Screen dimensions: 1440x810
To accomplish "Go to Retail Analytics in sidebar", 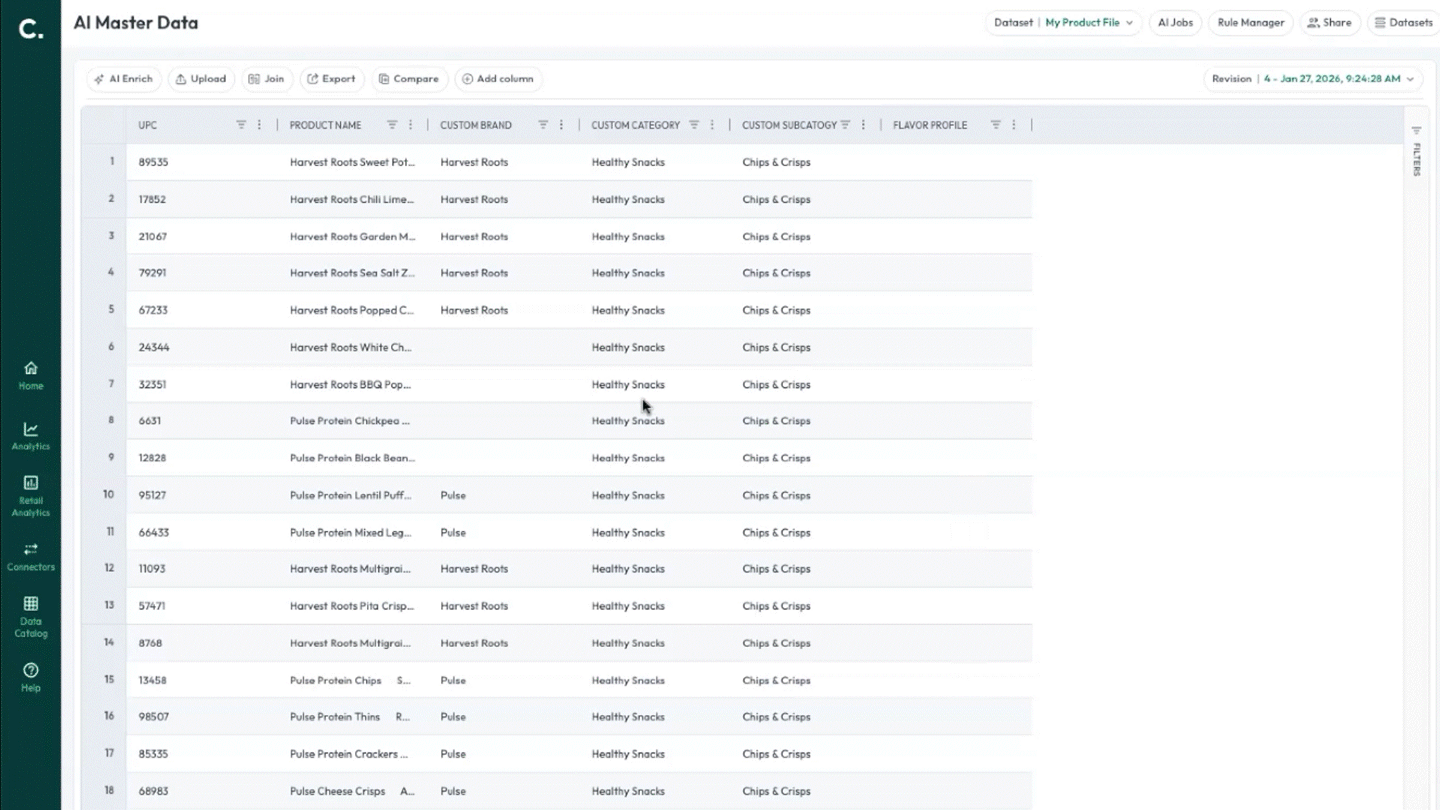I will pos(30,496).
